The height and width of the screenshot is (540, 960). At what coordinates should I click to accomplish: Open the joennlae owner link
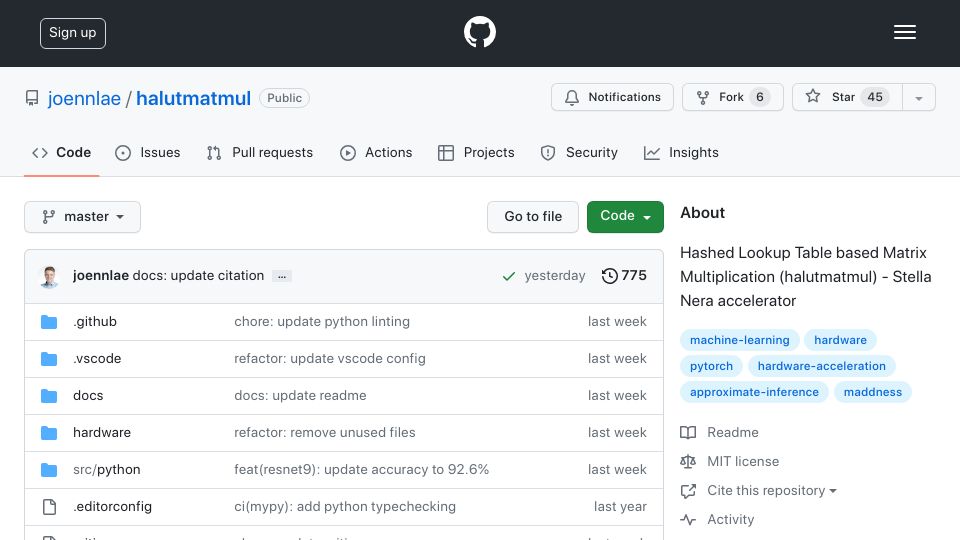pyautogui.click(x=84, y=99)
